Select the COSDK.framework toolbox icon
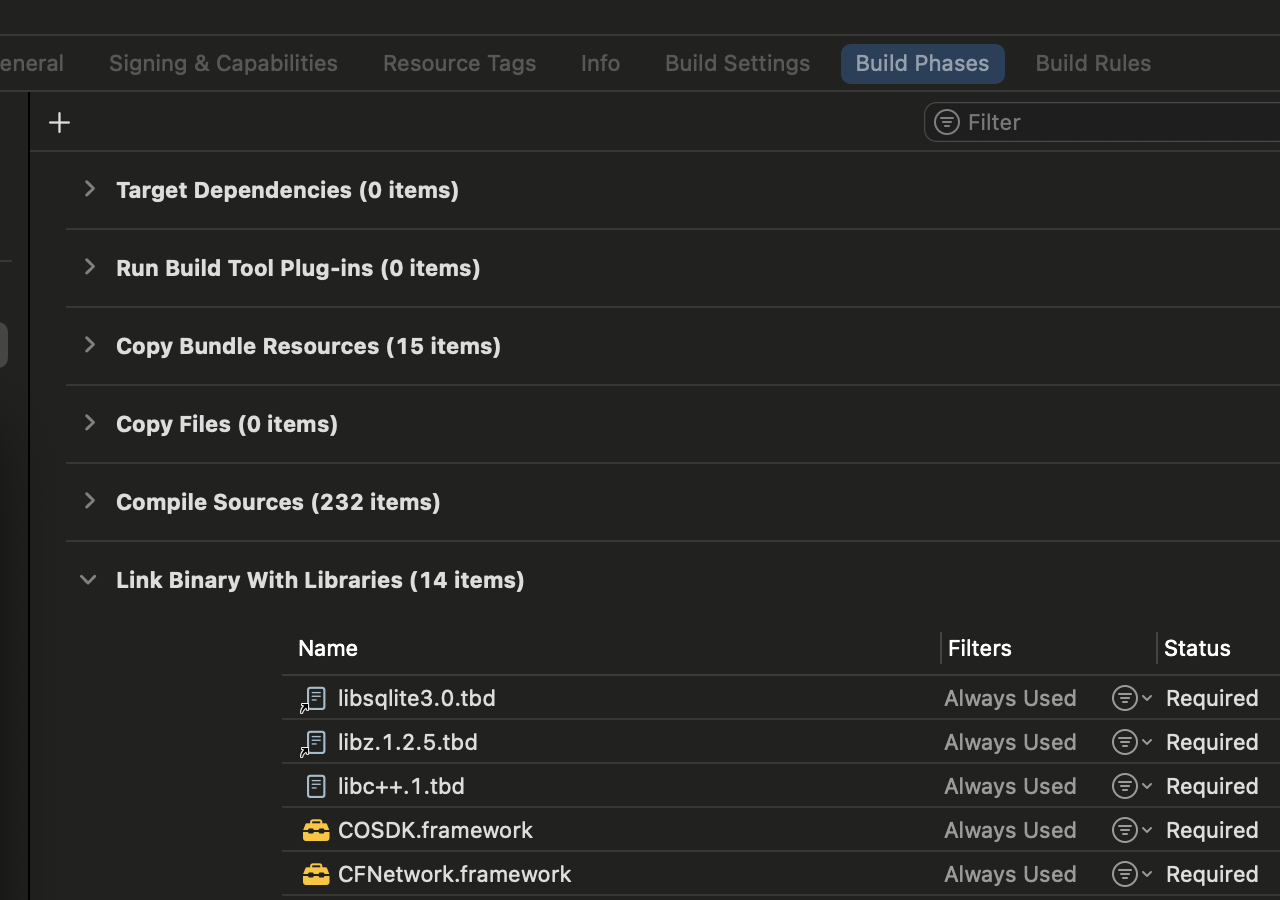1280x900 pixels. 316,830
